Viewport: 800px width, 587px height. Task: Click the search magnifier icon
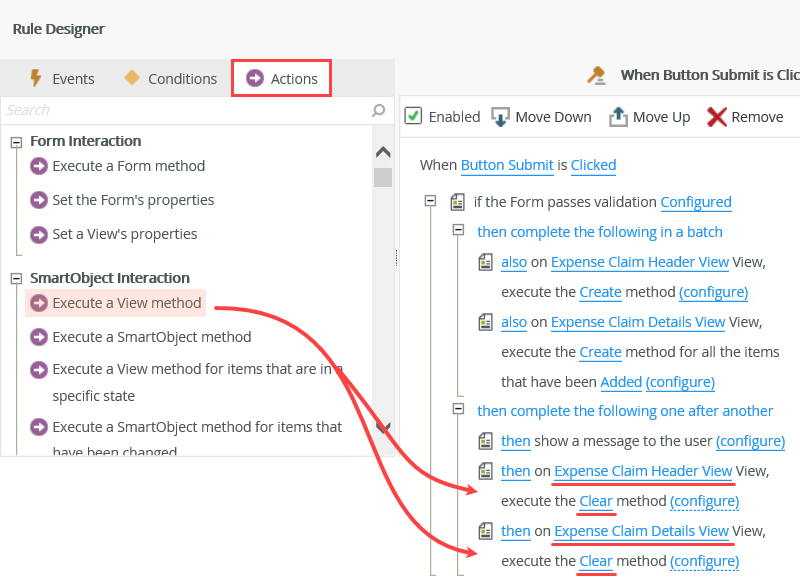coord(378,110)
